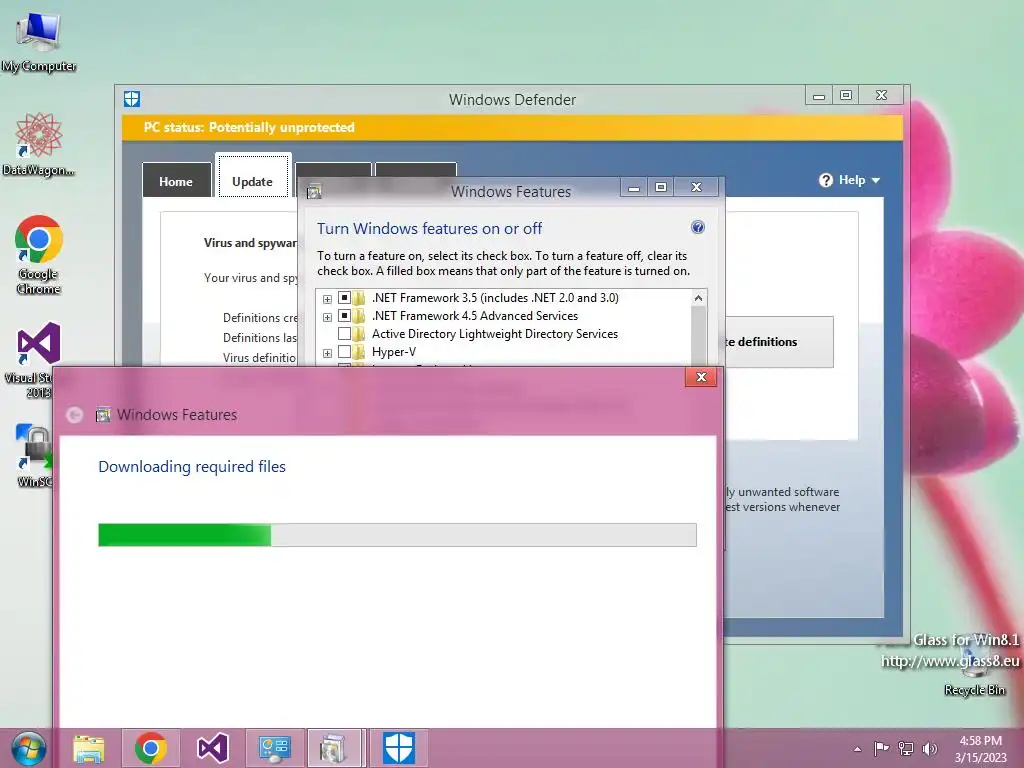
Task: Click the Start orb on taskbar
Action: coord(29,748)
